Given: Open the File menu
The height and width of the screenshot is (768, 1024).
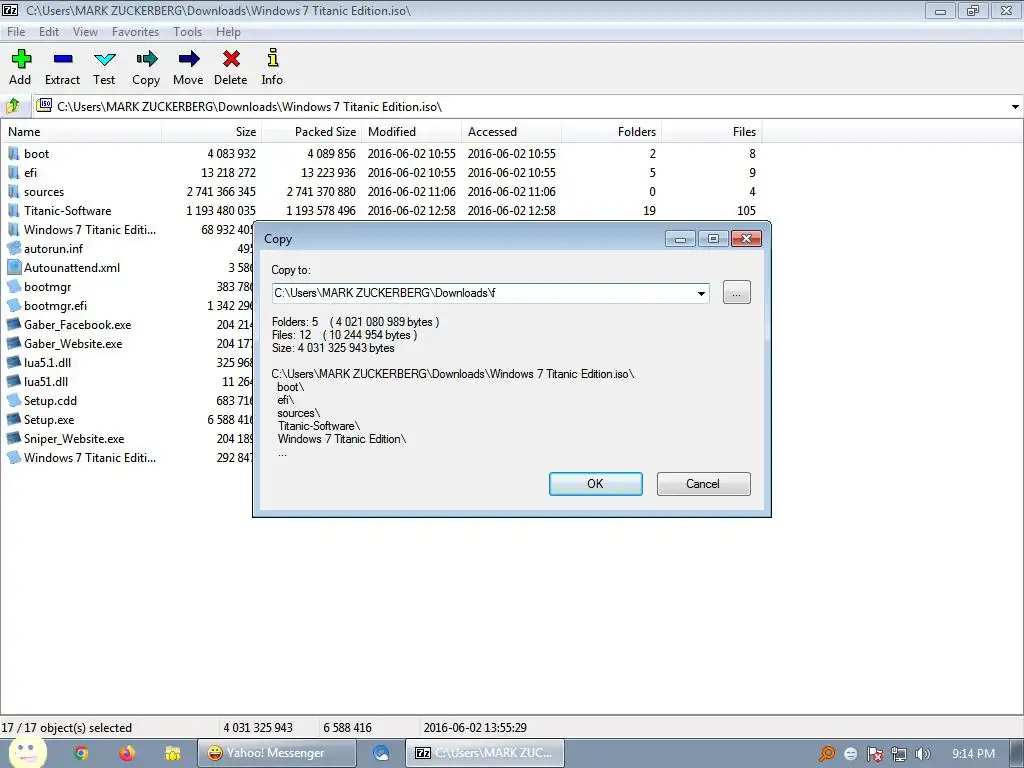Looking at the screenshot, I should click(x=16, y=31).
